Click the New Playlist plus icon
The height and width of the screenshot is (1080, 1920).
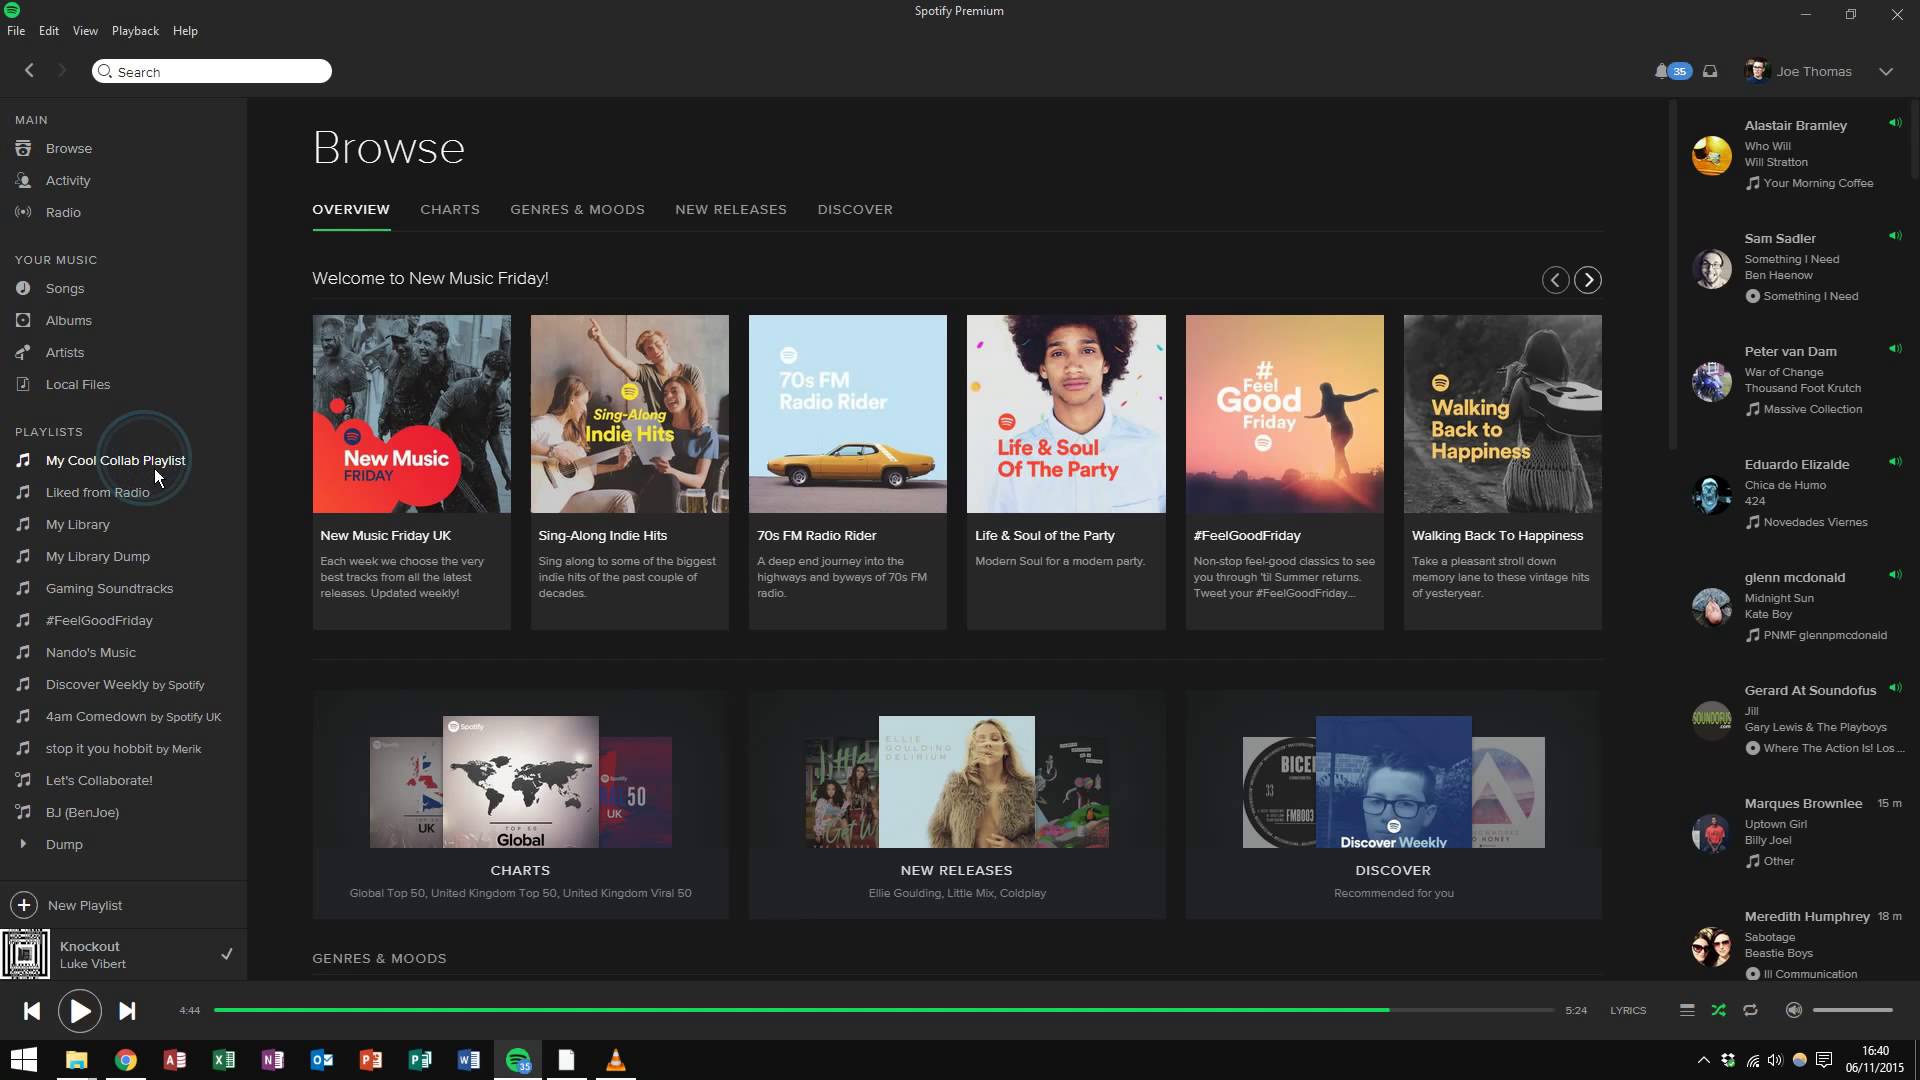click(24, 905)
